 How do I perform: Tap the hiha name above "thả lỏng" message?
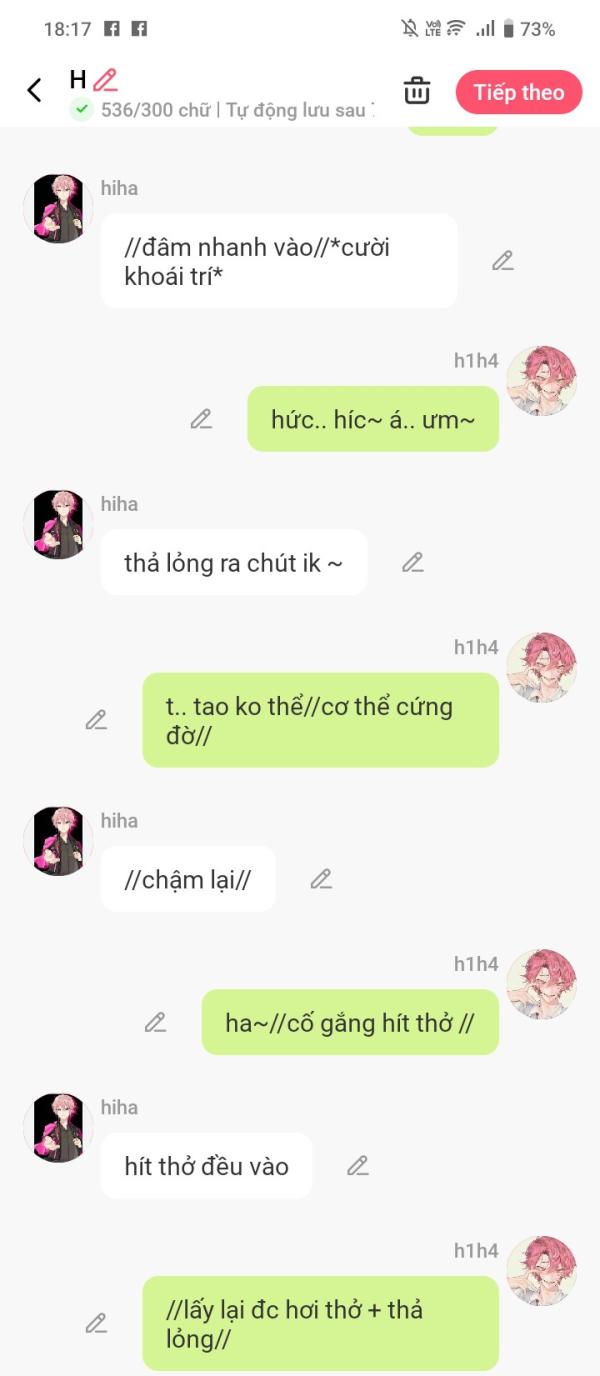pyautogui.click(x=119, y=504)
